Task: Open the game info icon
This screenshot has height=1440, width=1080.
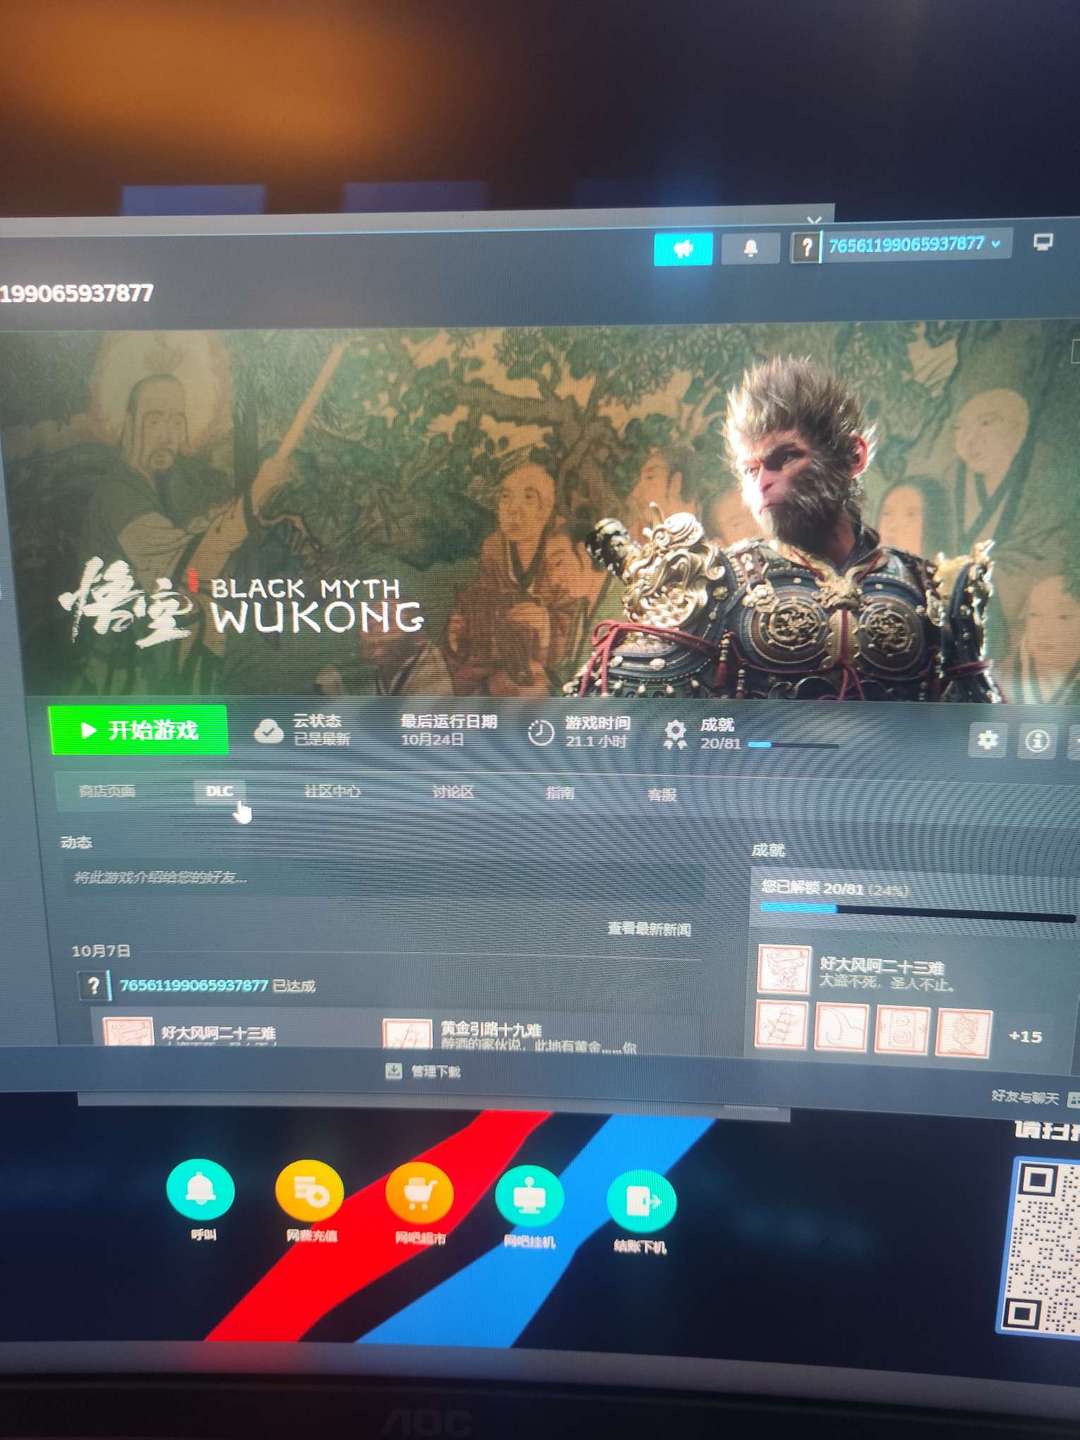Action: pyautogui.click(x=1037, y=740)
